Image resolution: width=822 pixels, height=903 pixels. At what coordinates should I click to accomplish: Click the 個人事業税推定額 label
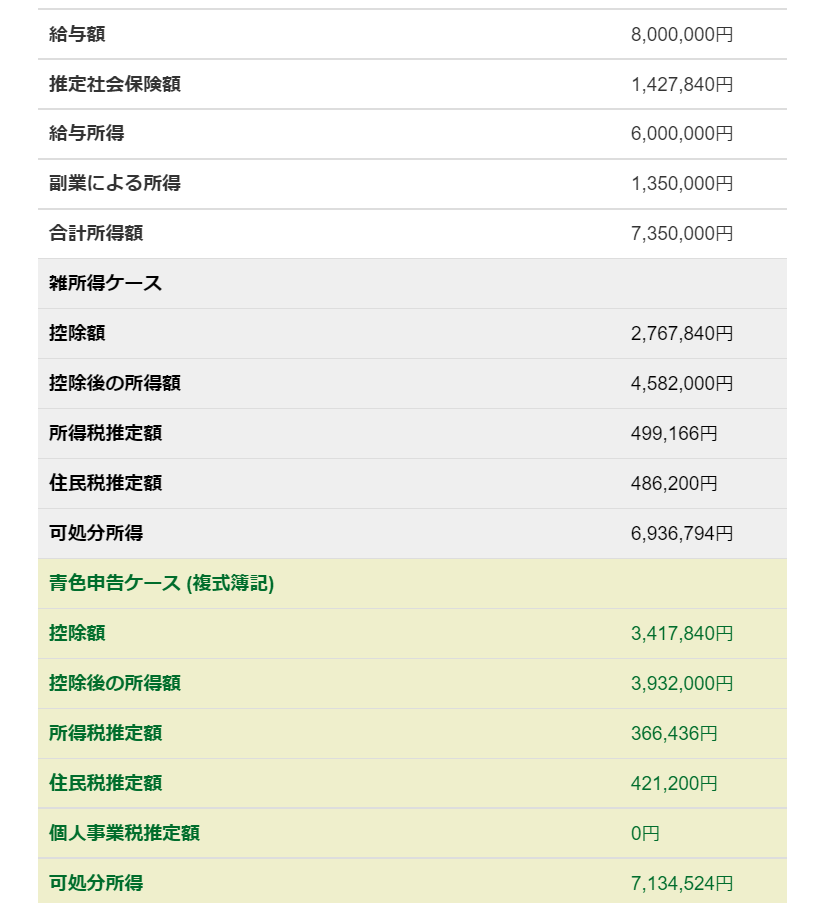click(124, 834)
